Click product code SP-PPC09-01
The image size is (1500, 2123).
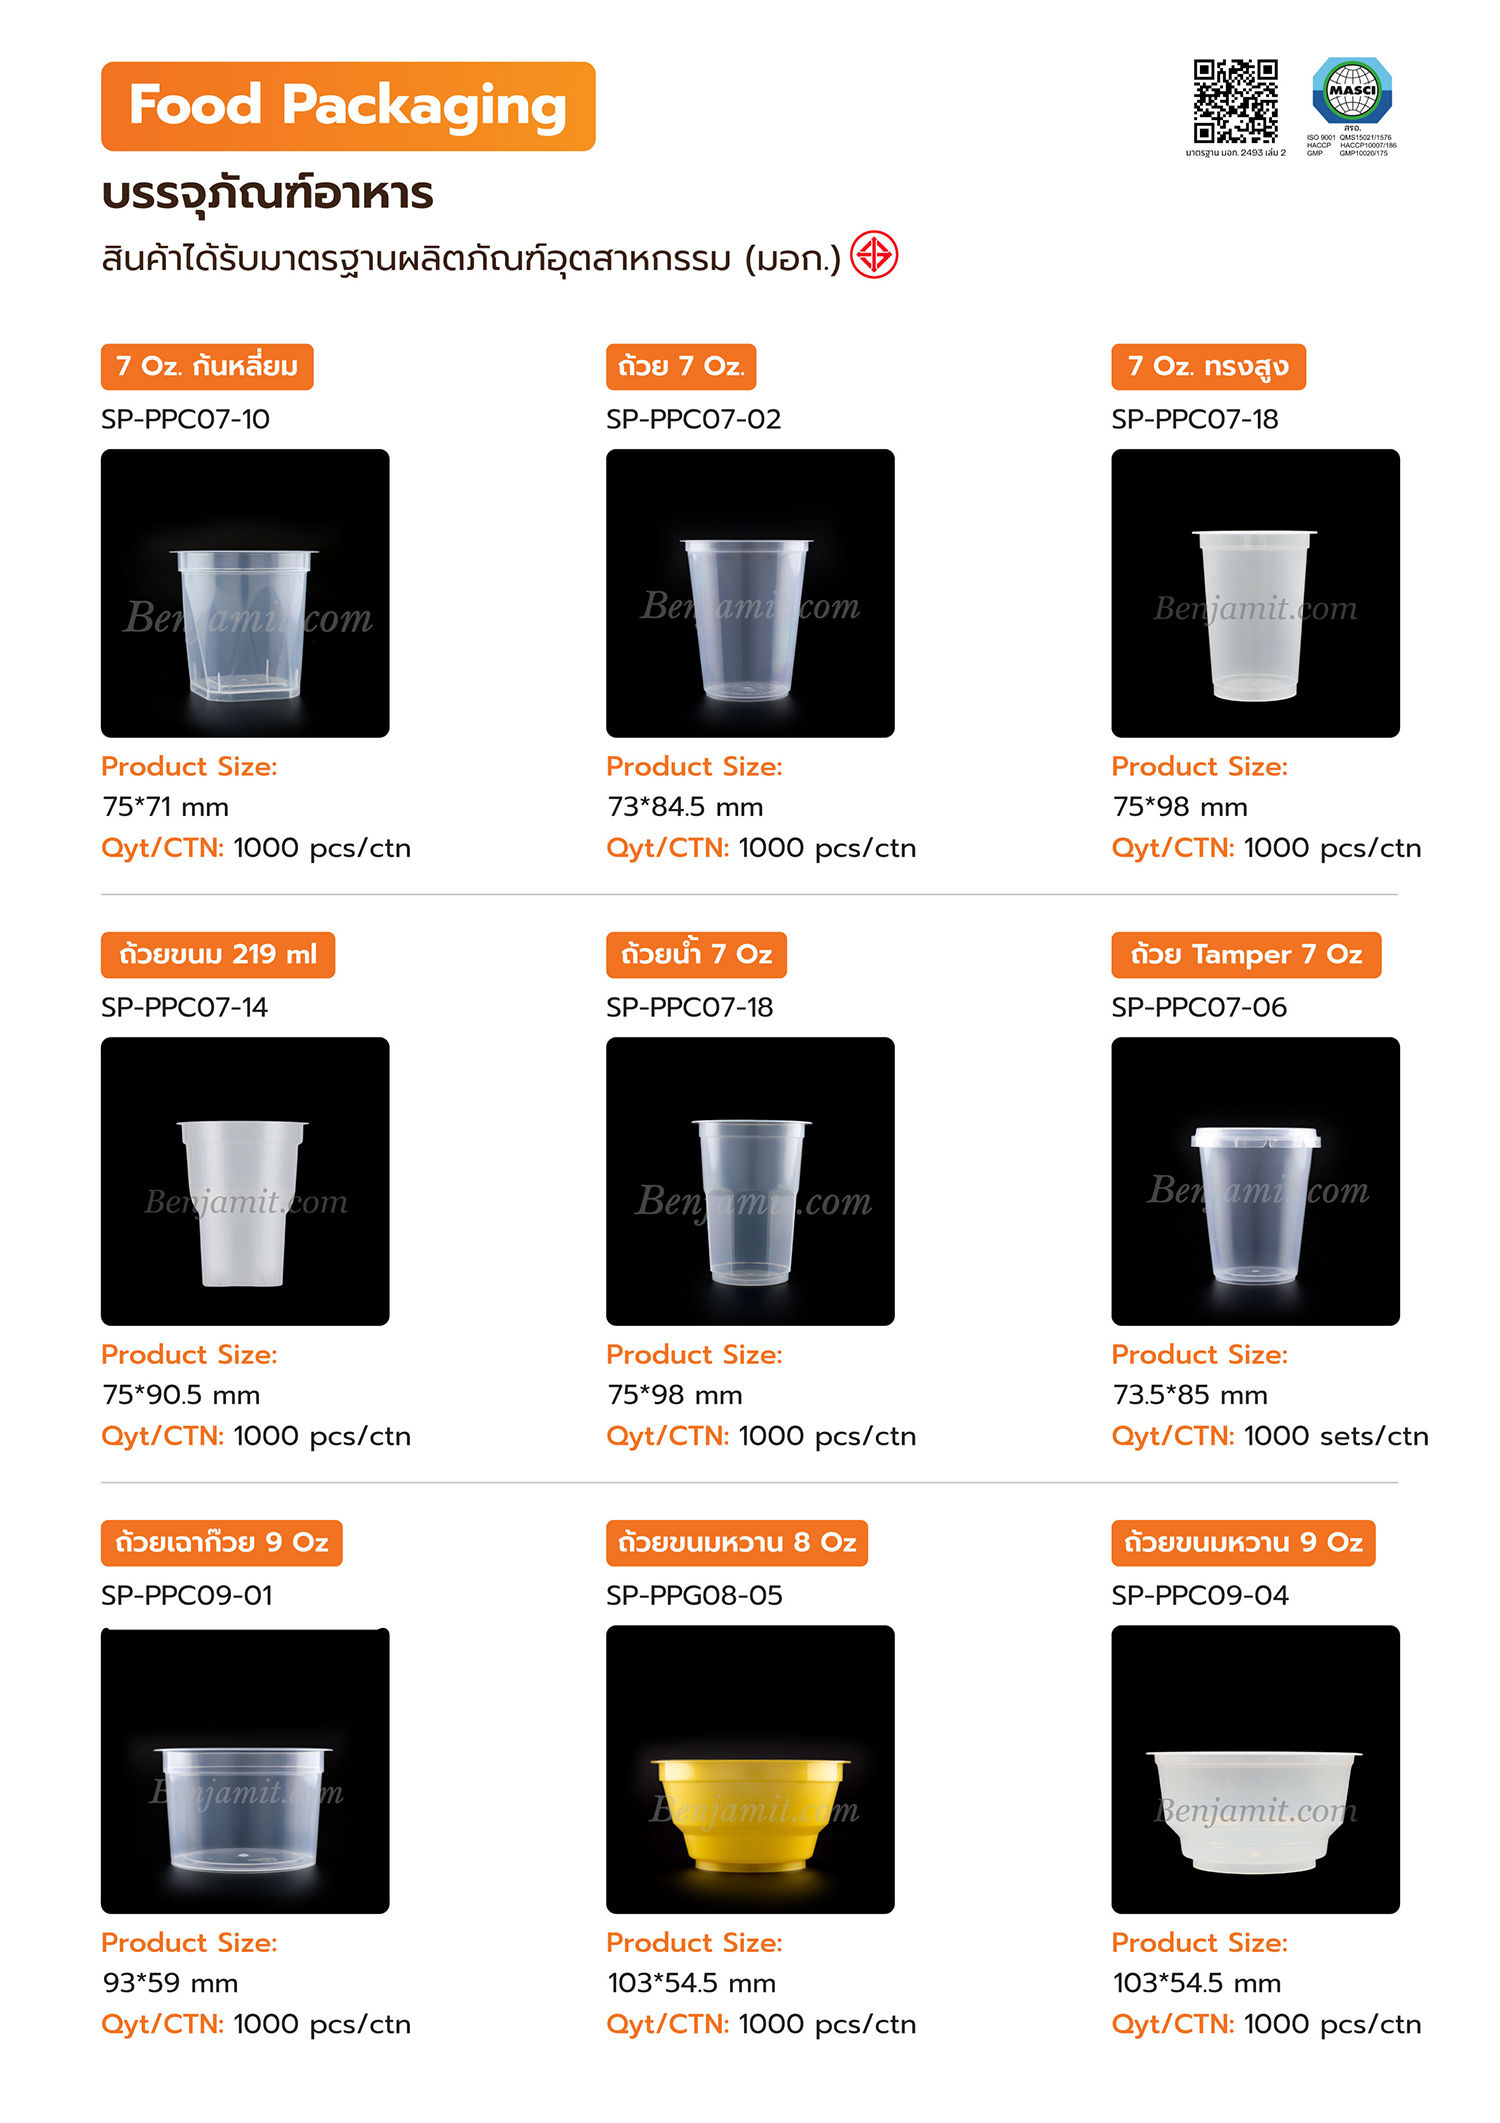(187, 1595)
